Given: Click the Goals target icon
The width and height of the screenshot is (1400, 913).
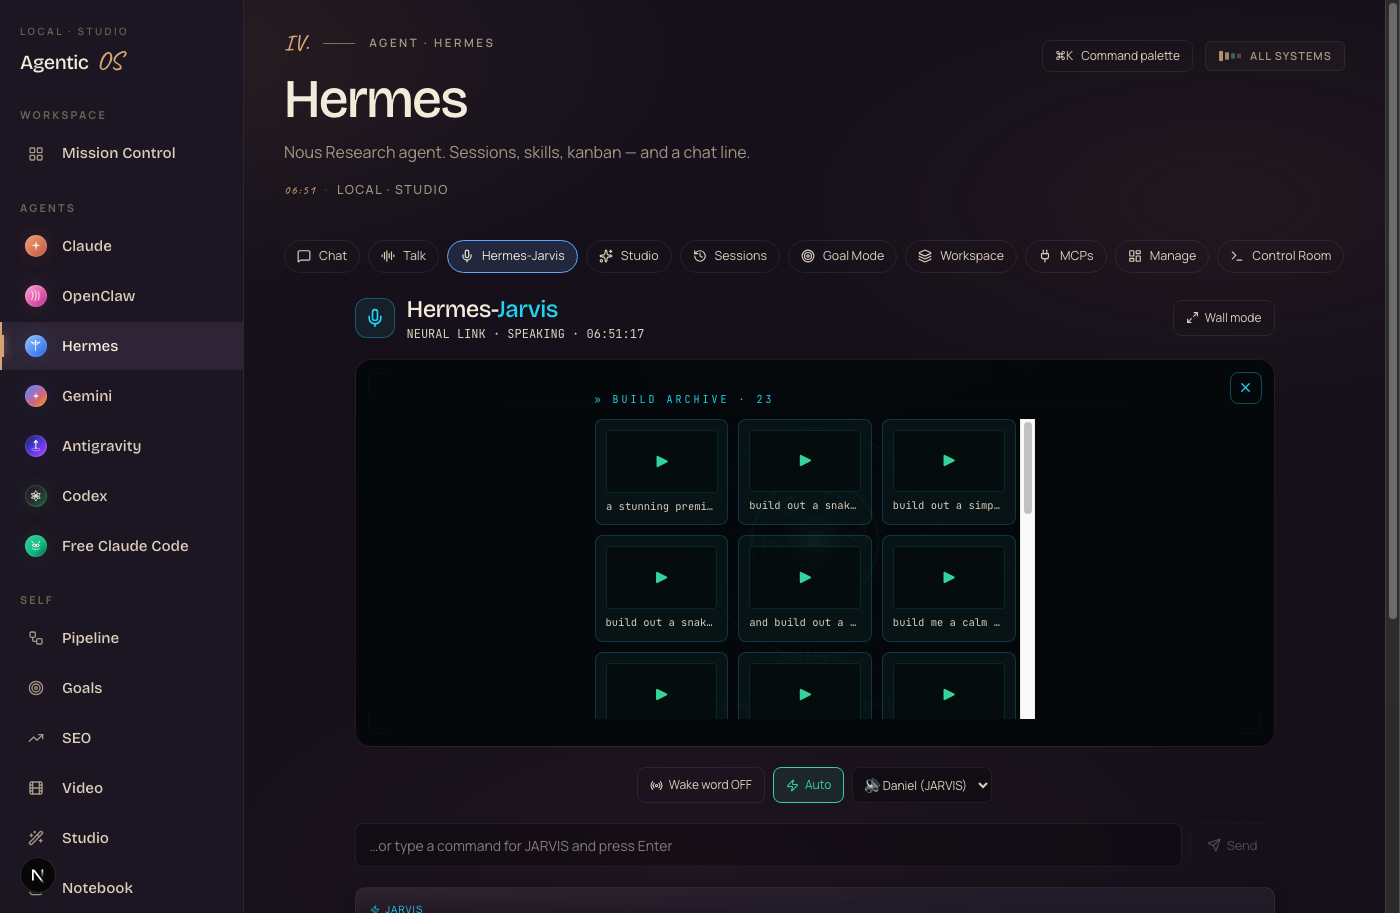Looking at the screenshot, I should coord(36,688).
